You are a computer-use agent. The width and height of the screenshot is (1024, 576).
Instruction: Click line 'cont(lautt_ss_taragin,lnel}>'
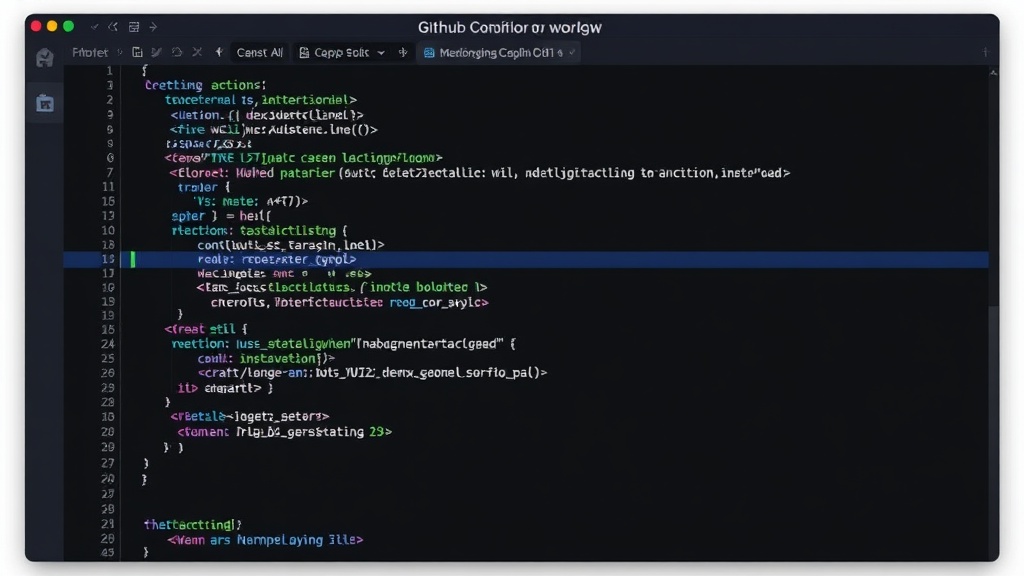291,245
